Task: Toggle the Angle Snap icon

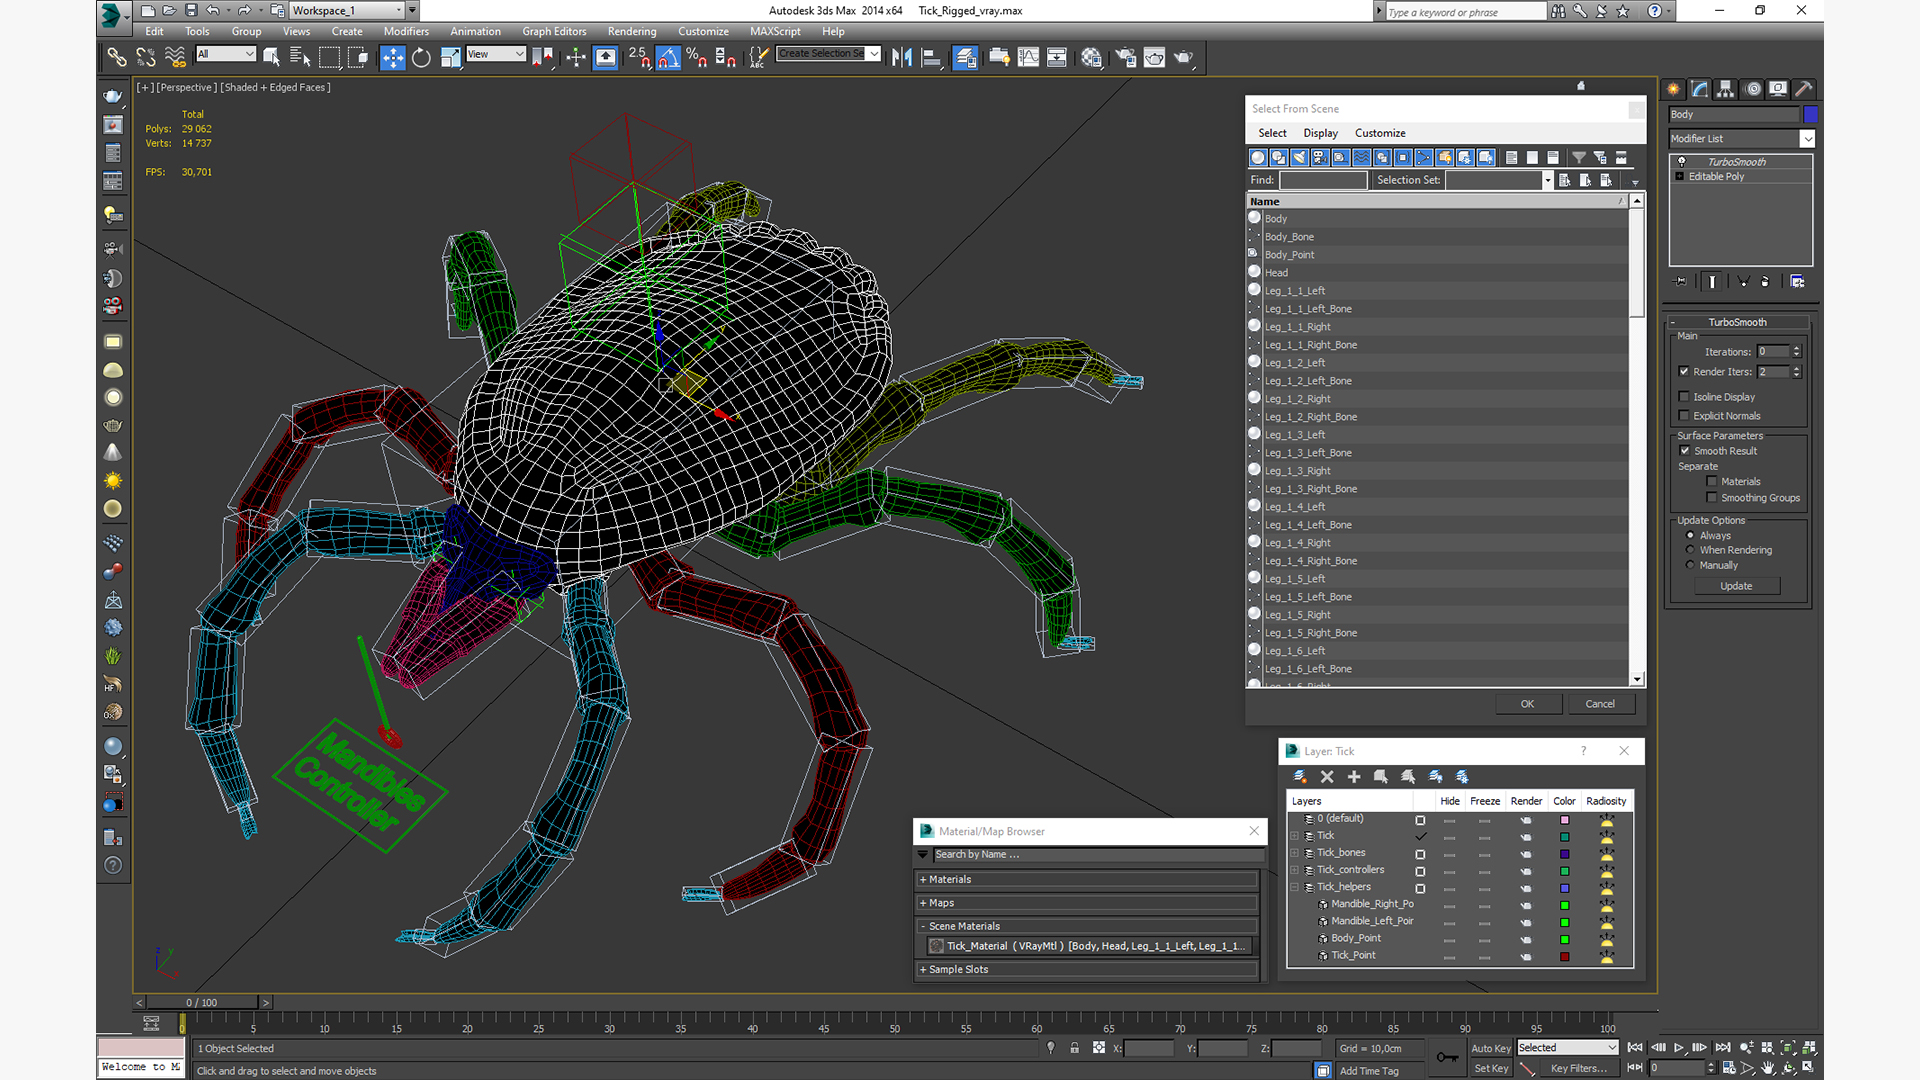Action: [668, 58]
